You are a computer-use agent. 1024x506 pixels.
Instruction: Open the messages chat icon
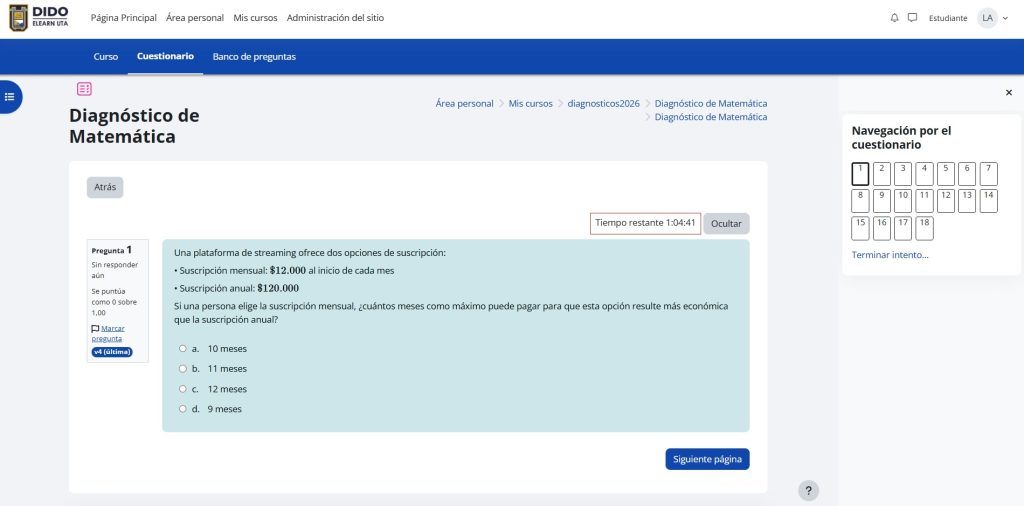tap(912, 18)
